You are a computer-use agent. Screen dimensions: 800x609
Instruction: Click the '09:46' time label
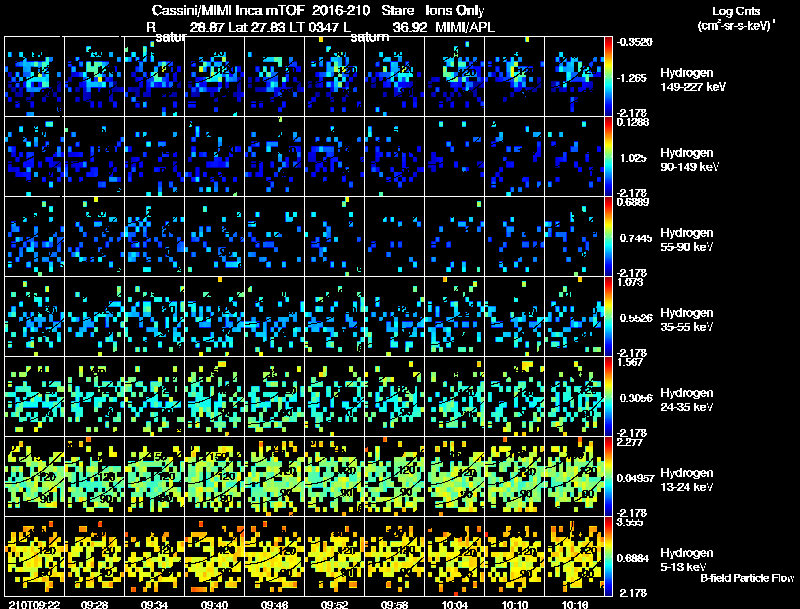(x=274, y=604)
